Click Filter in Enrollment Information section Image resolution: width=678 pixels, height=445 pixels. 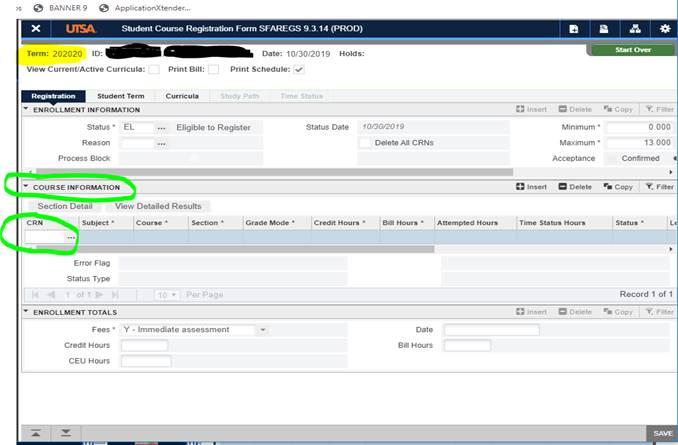[x=658, y=108]
